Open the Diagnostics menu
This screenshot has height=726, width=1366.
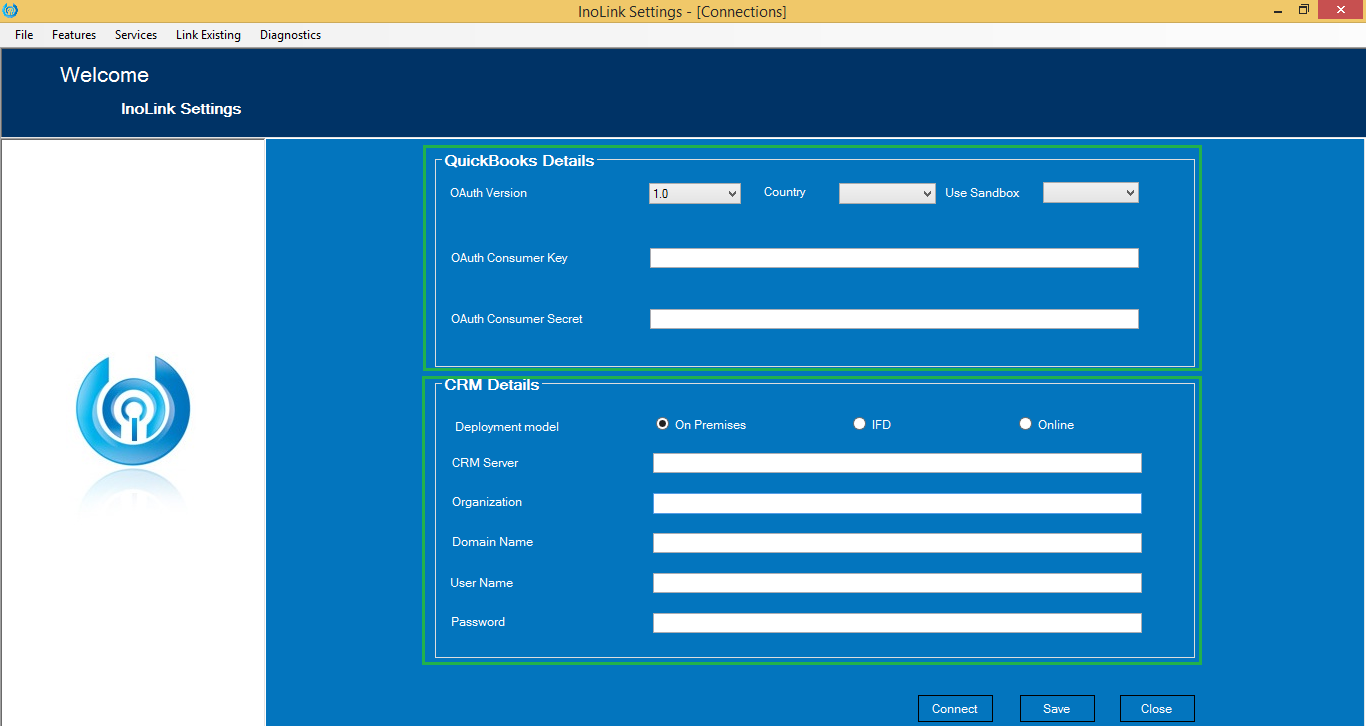[x=290, y=35]
